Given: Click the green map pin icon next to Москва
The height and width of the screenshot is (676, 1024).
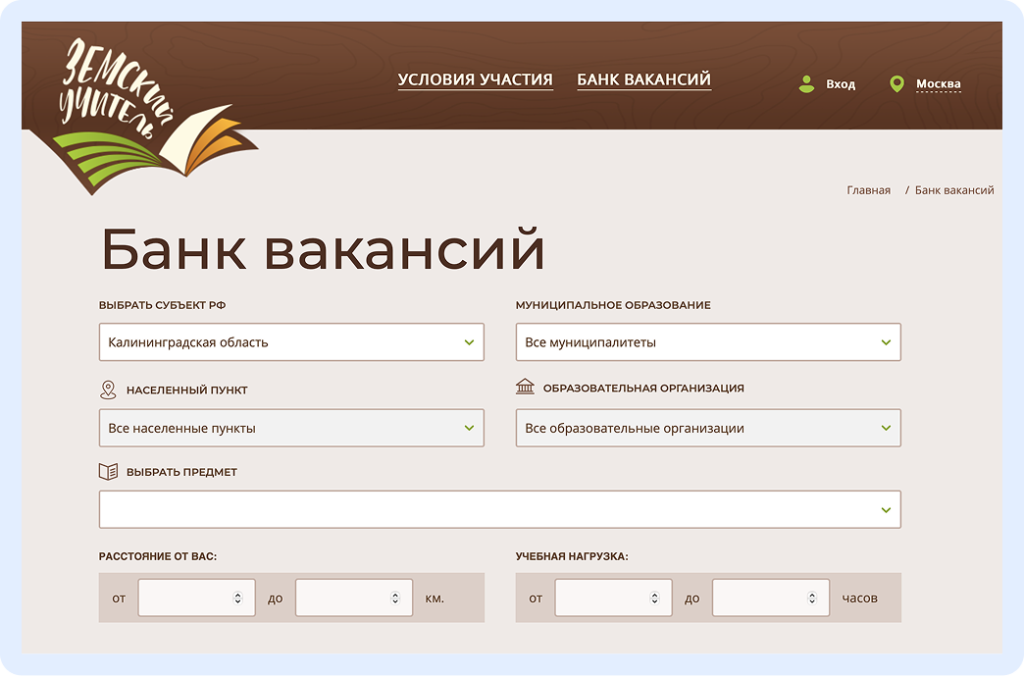Looking at the screenshot, I should click(897, 84).
